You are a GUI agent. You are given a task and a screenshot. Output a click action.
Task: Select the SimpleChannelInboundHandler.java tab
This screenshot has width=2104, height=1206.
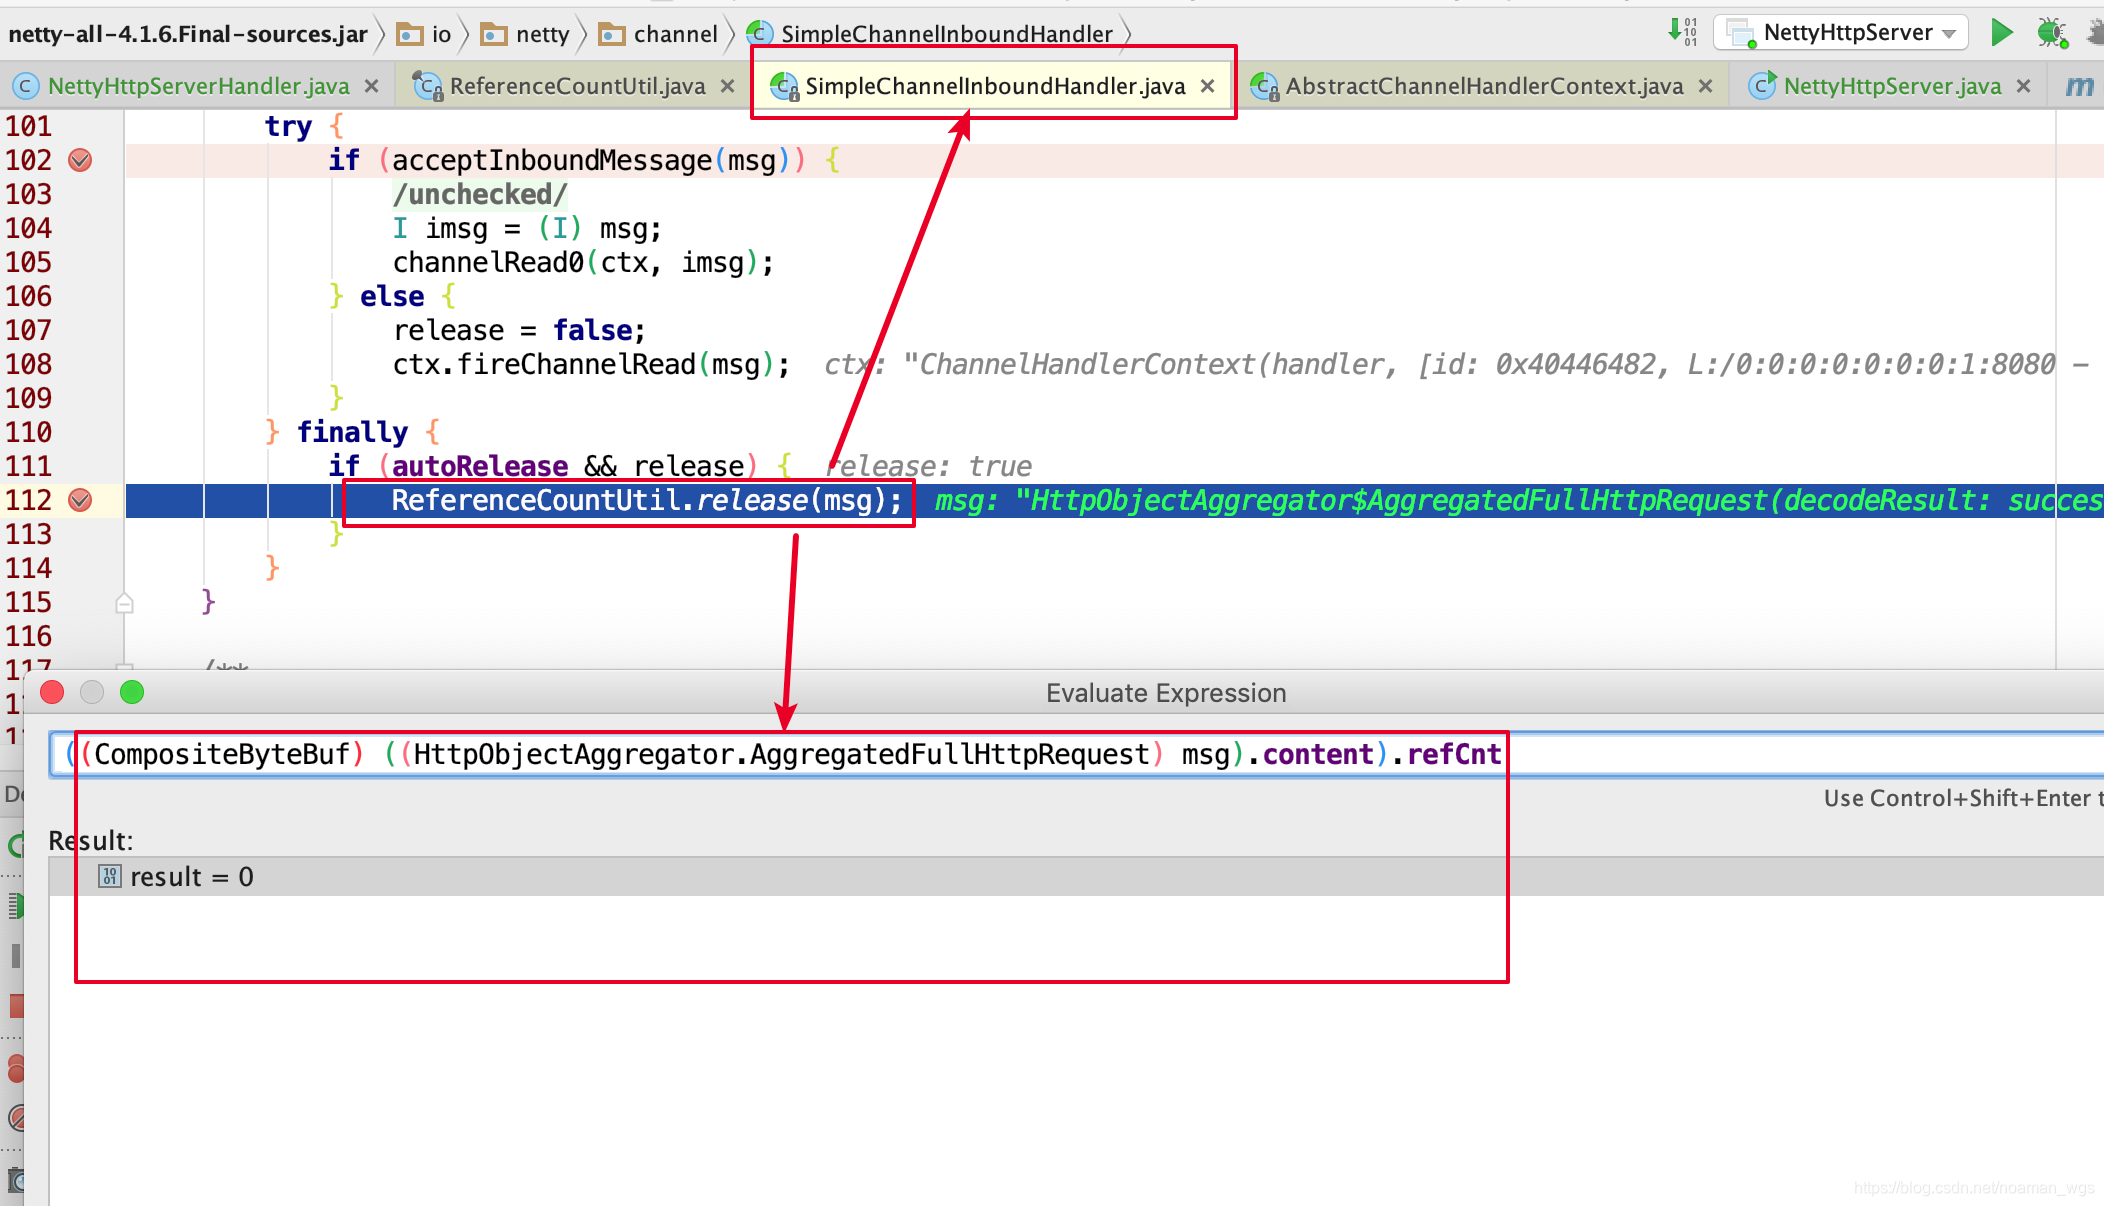tap(995, 86)
